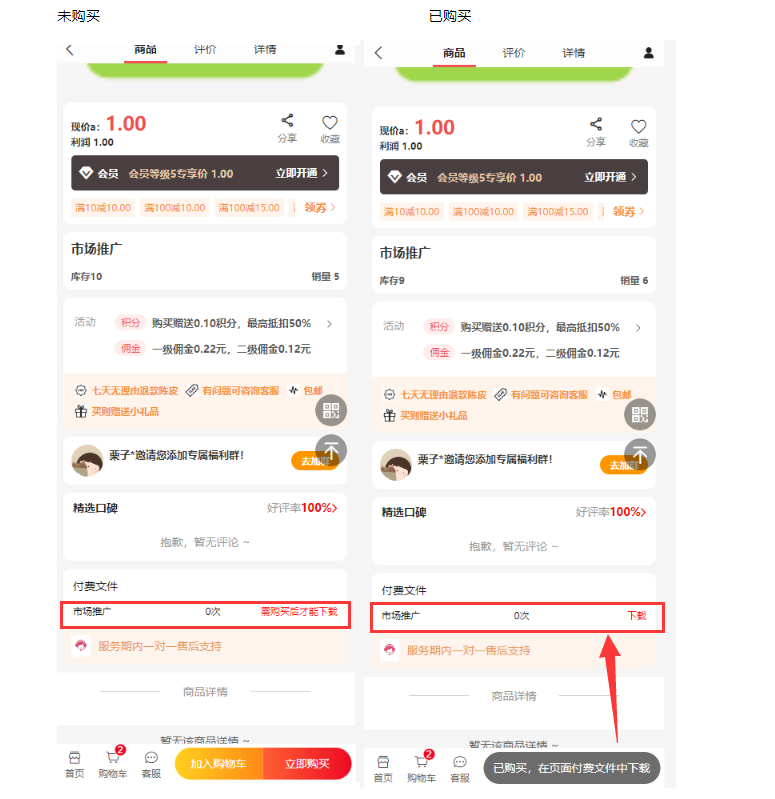Open 客服 chat icon in right bottom bar
This screenshot has height=799, width=775.
(460, 762)
